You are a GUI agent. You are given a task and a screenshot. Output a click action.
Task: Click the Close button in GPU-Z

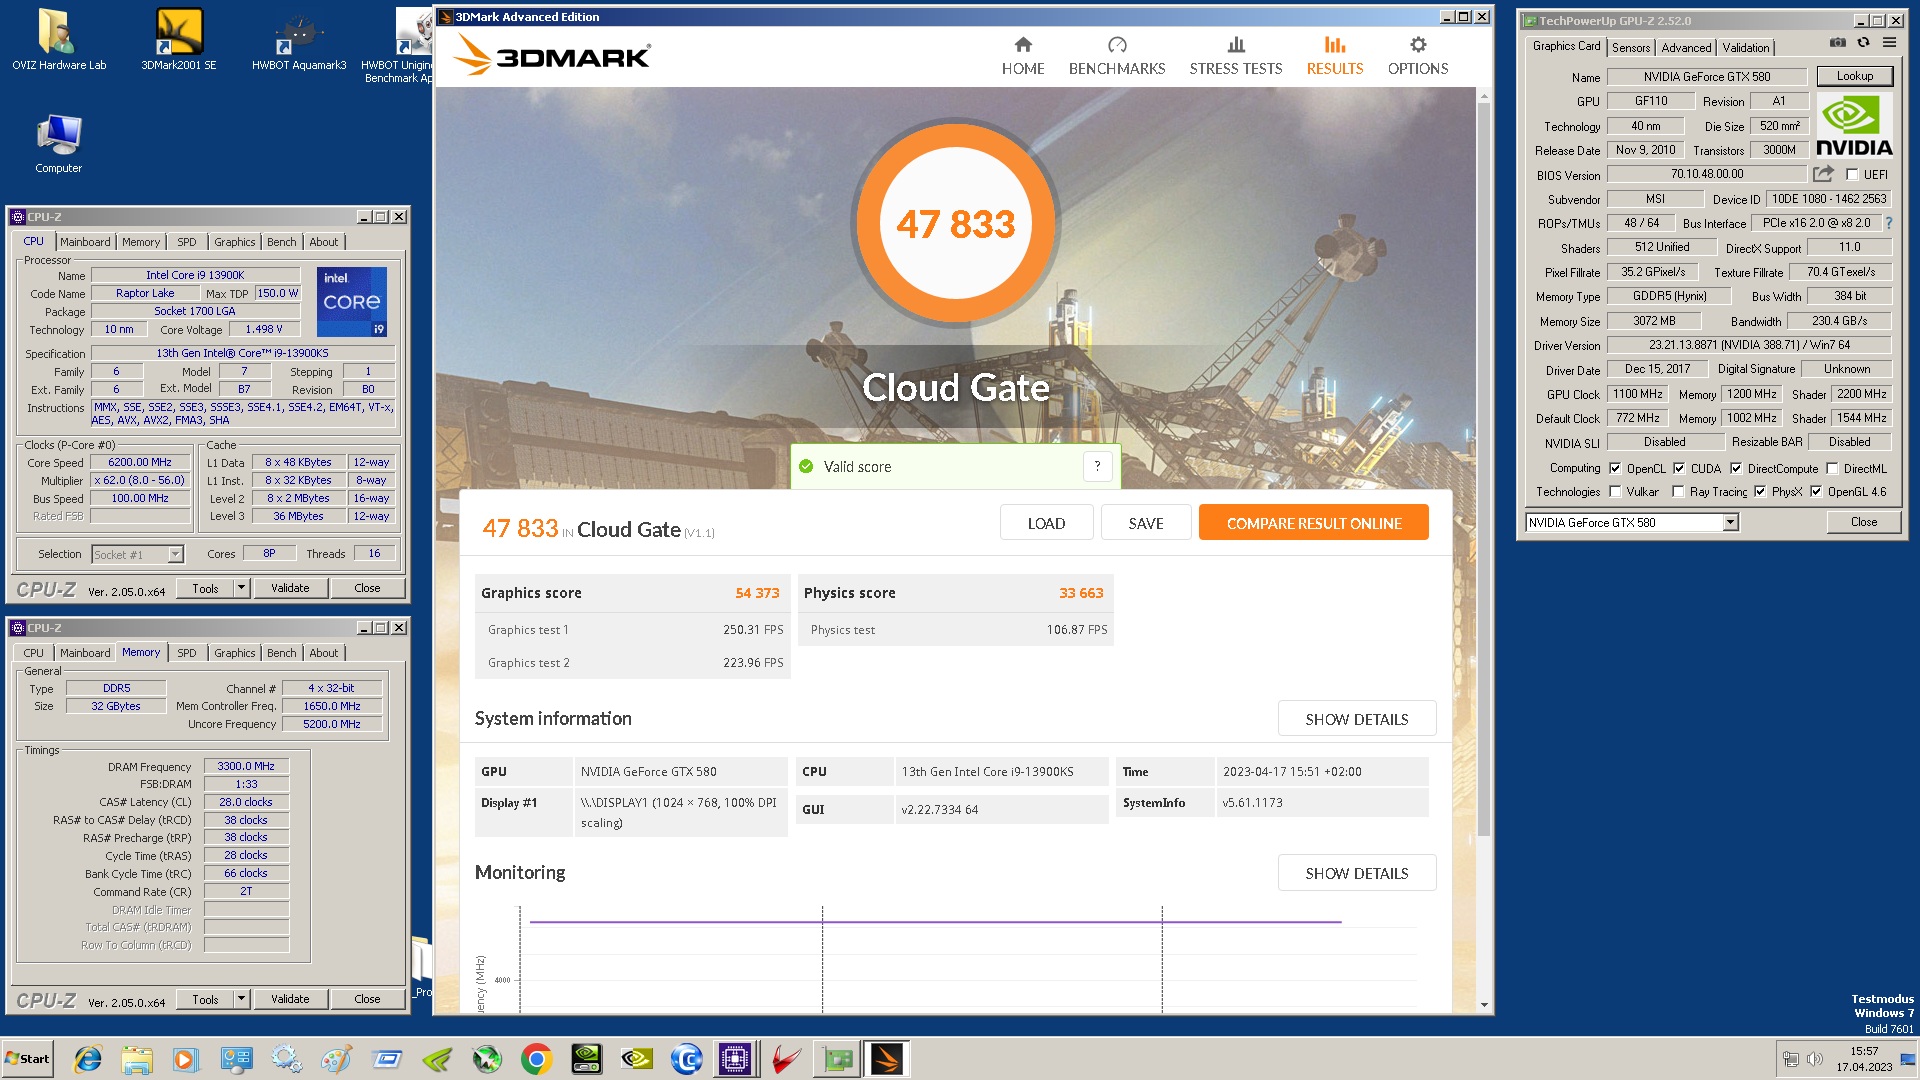point(1864,522)
